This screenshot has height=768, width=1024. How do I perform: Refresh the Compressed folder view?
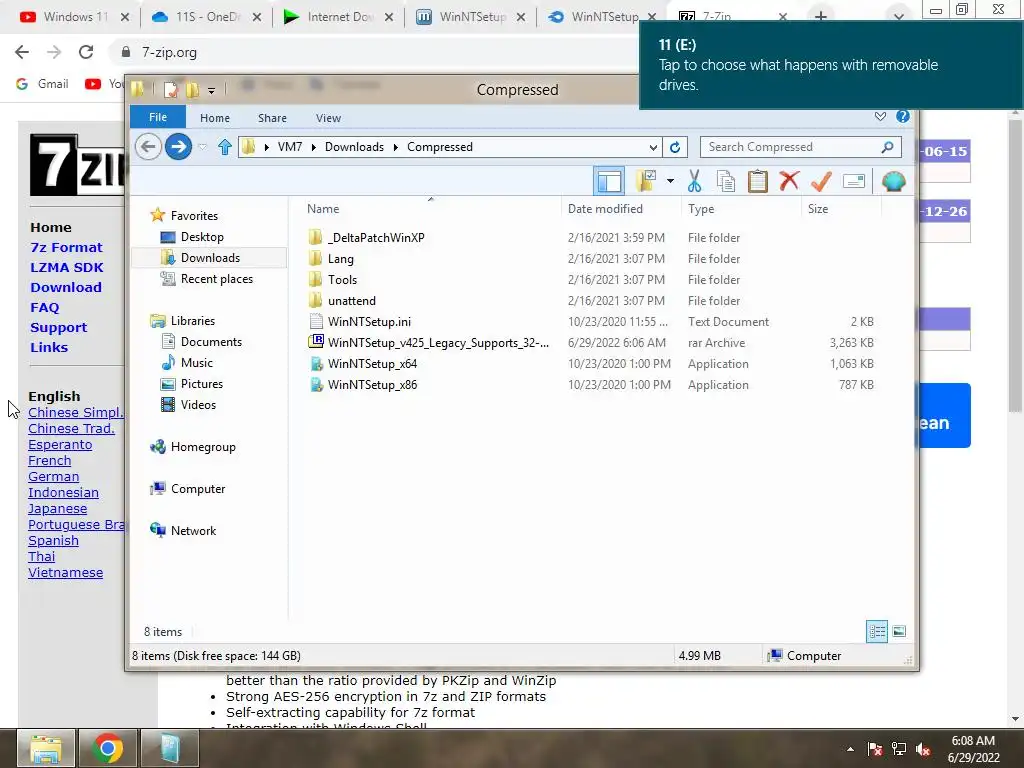[675, 147]
